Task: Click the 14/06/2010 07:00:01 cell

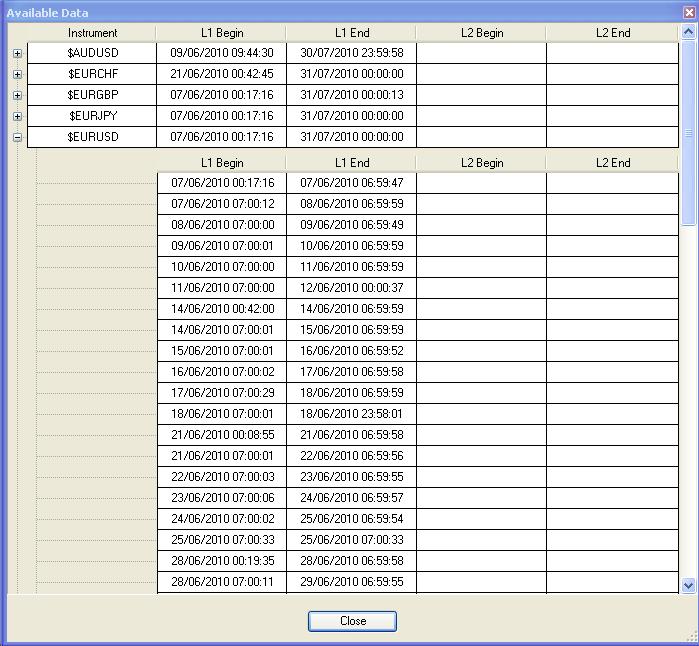Action: [x=222, y=329]
